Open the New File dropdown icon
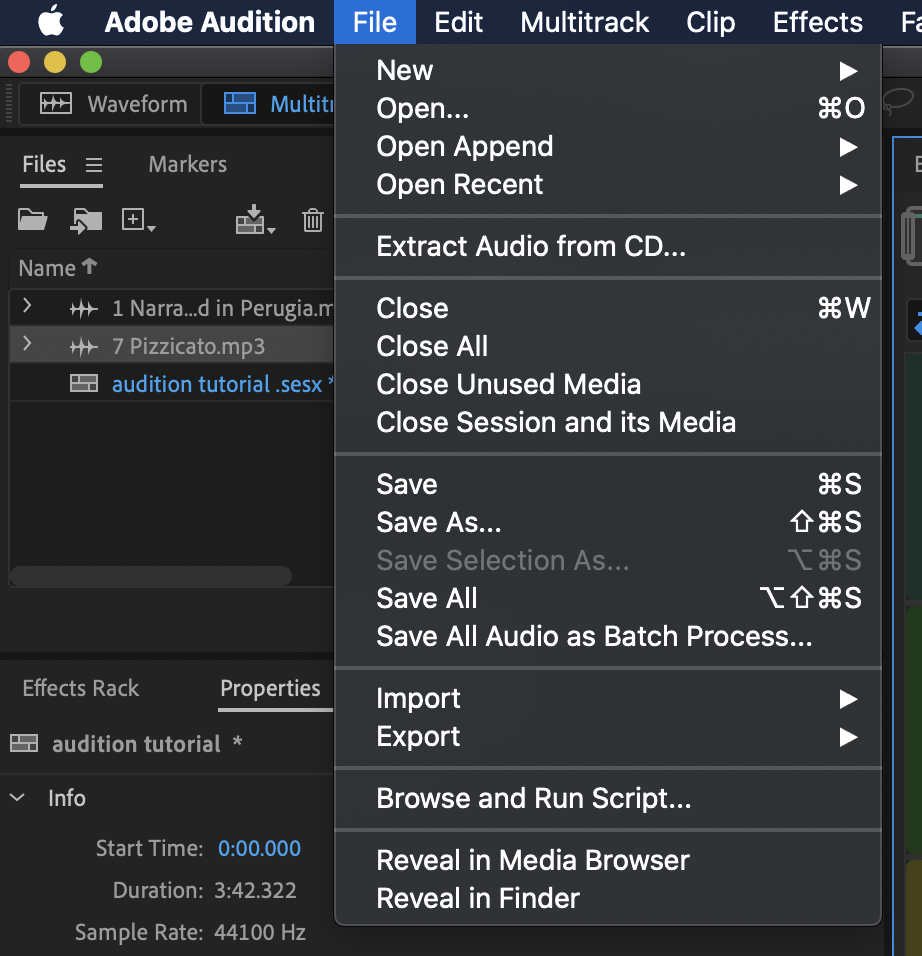The image size is (922, 956). click(138, 220)
